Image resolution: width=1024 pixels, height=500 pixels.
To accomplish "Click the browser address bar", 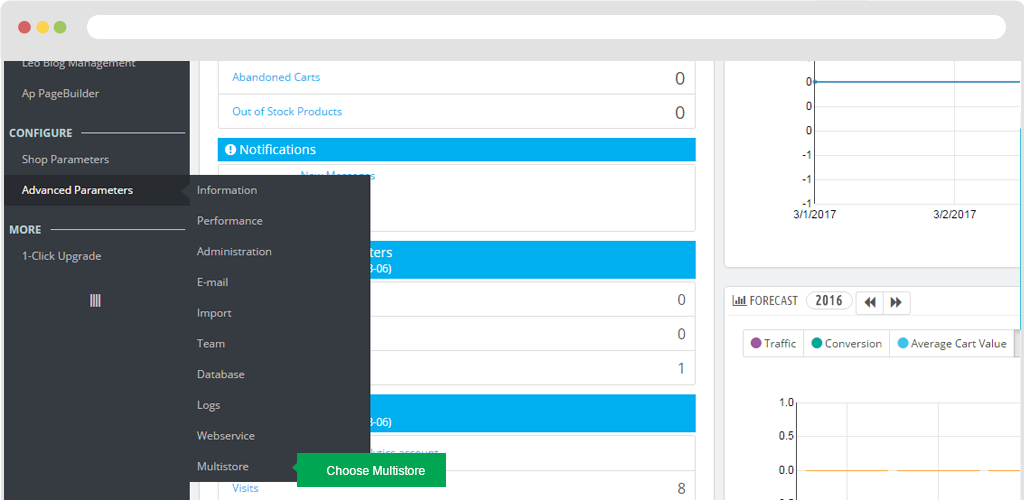I will tap(545, 27).
